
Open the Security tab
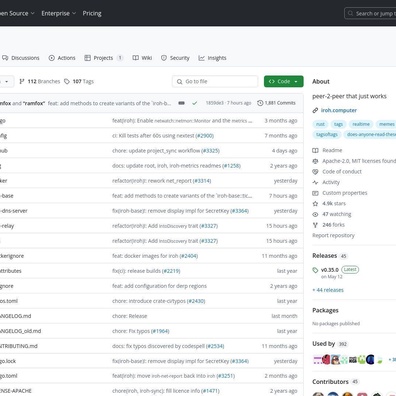coord(175,58)
